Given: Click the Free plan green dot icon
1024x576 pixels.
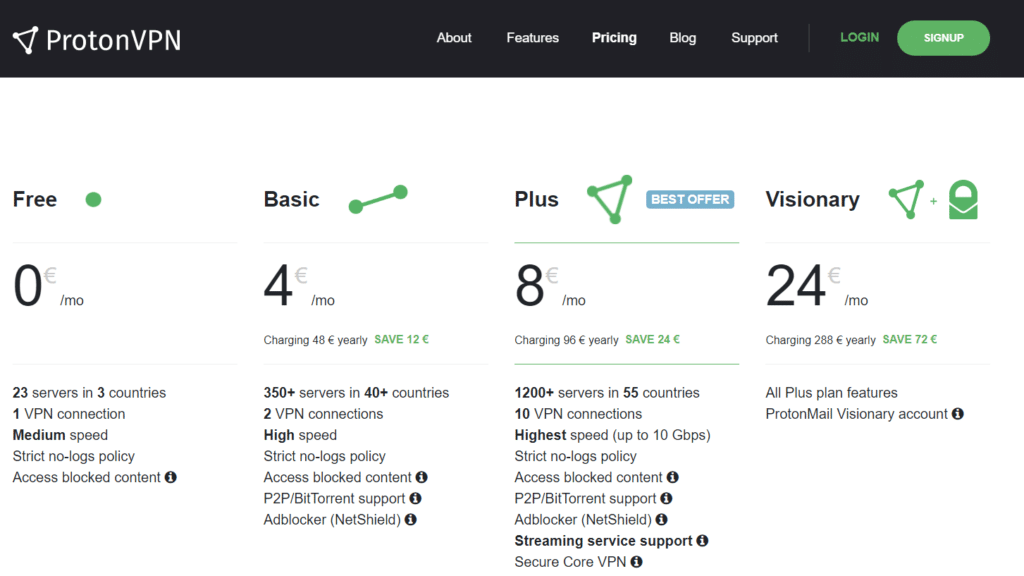Looking at the screenshot, I should tap(93, 199).
